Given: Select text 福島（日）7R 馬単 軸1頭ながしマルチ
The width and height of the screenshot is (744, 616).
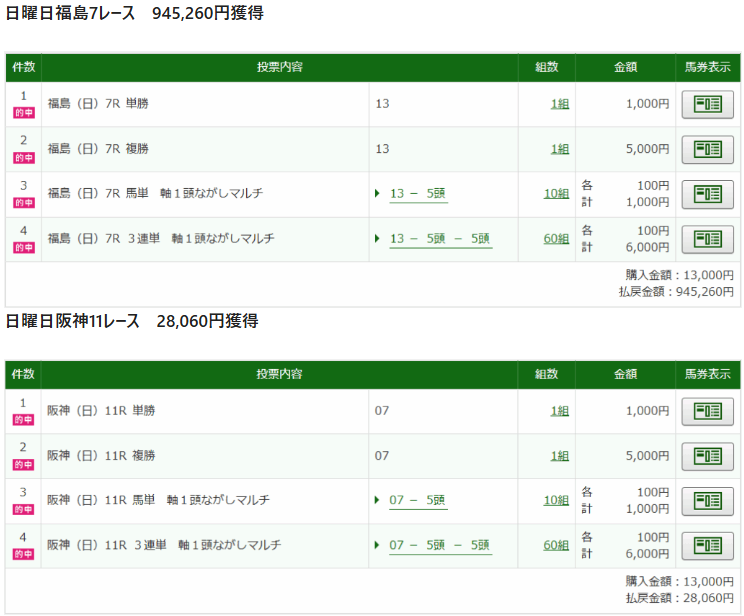Looking at the screenshot, I should tap(155, 193).
